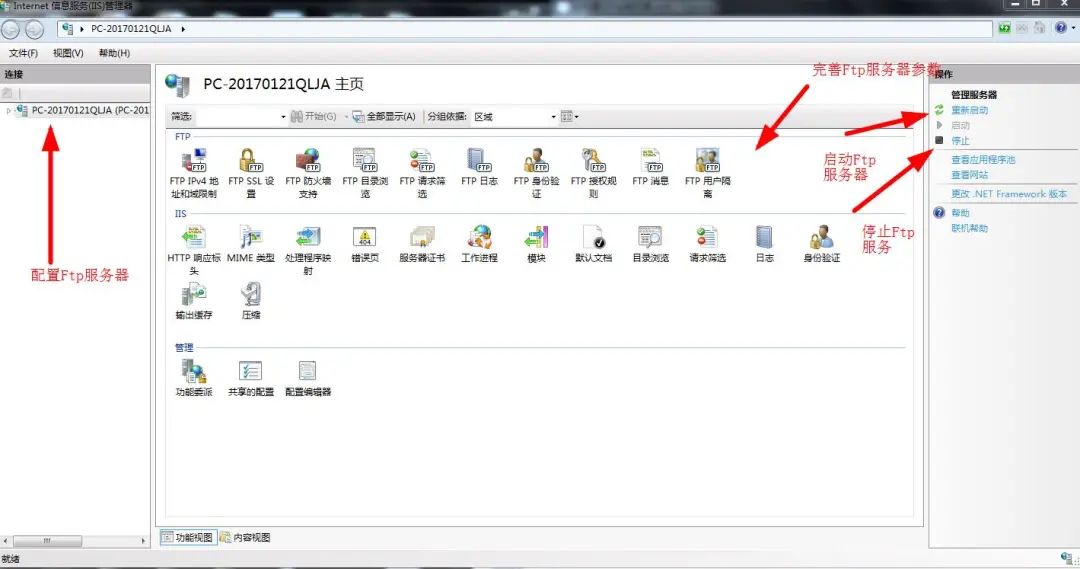
Task: Open the 文件(F) menu
Action: [x=23, y=53]
